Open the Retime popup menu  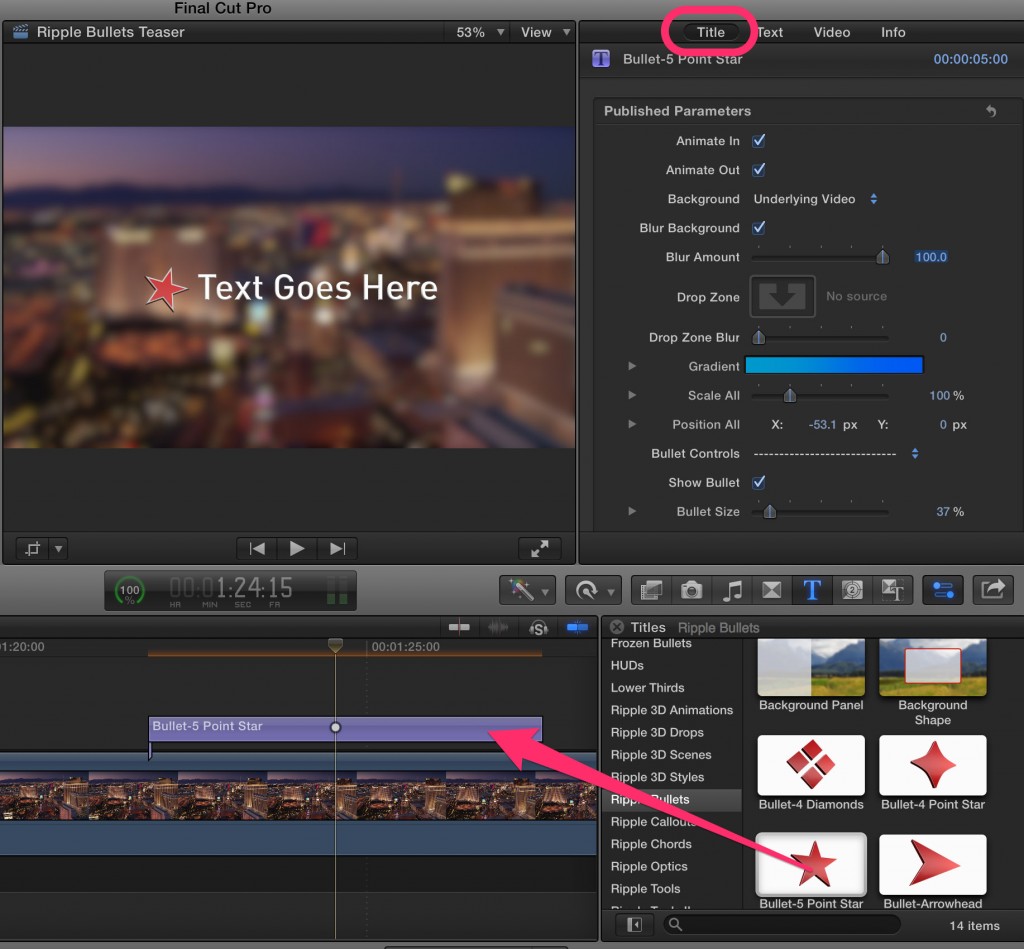pos(593,590)
